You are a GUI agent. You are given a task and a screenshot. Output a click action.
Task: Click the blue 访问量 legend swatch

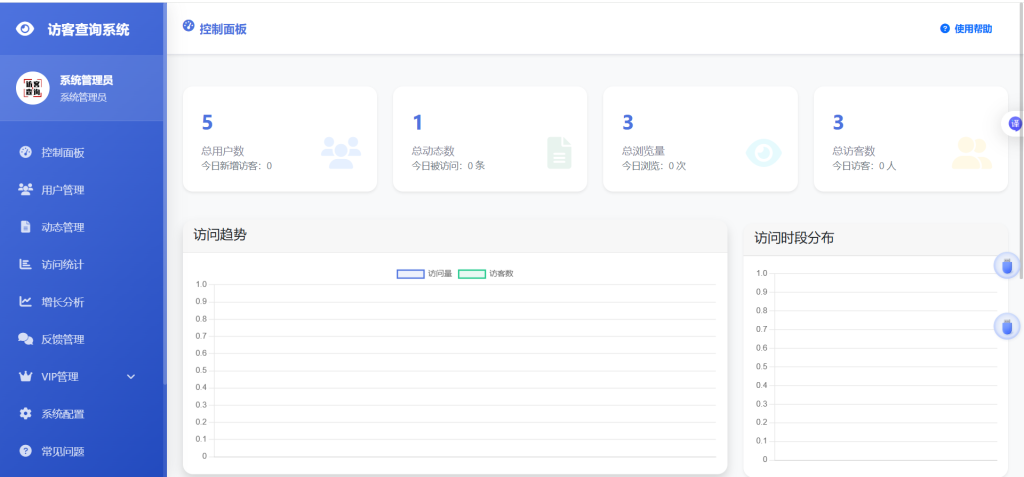(x=410, y=274)
